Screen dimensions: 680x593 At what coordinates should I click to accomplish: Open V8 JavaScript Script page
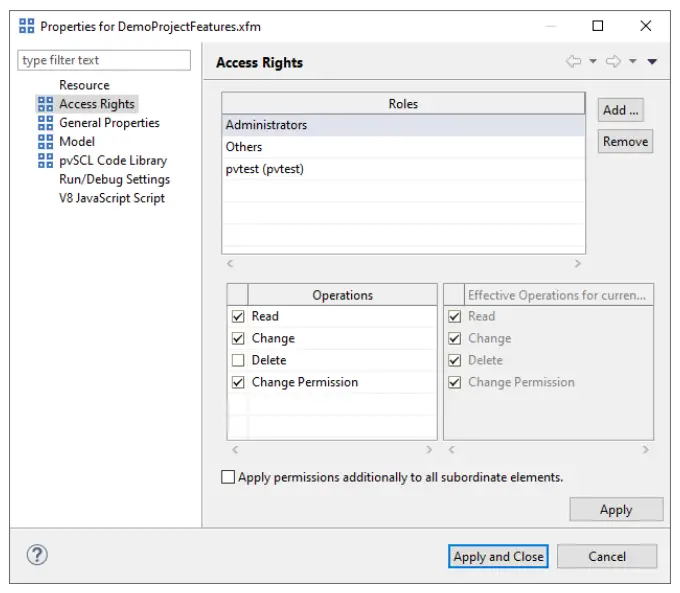[x=112, y=198]
